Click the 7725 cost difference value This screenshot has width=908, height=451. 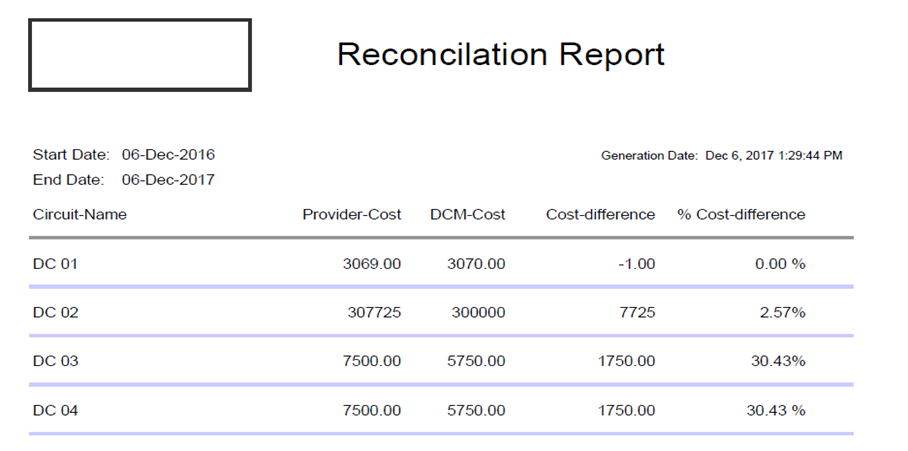point(637,312)
